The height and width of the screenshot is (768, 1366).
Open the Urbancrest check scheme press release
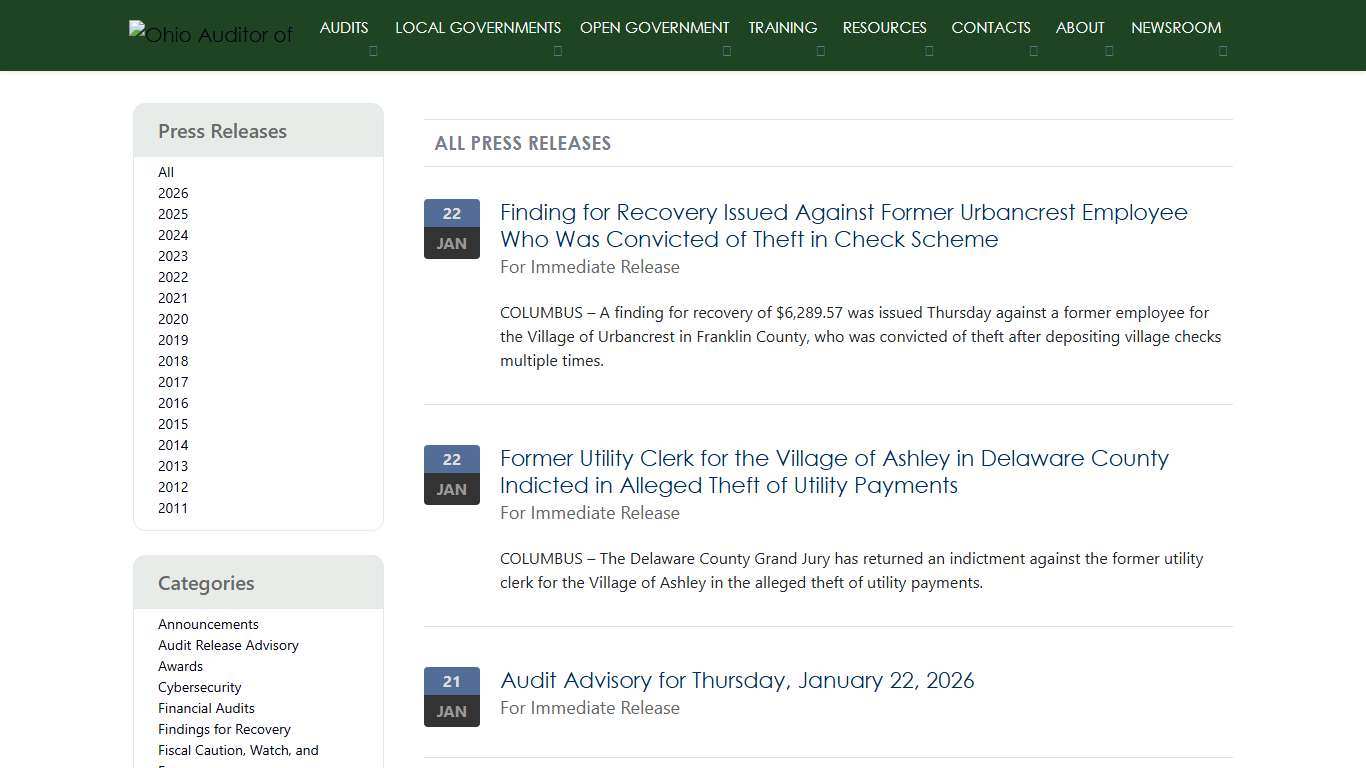[x=843, y=225]
